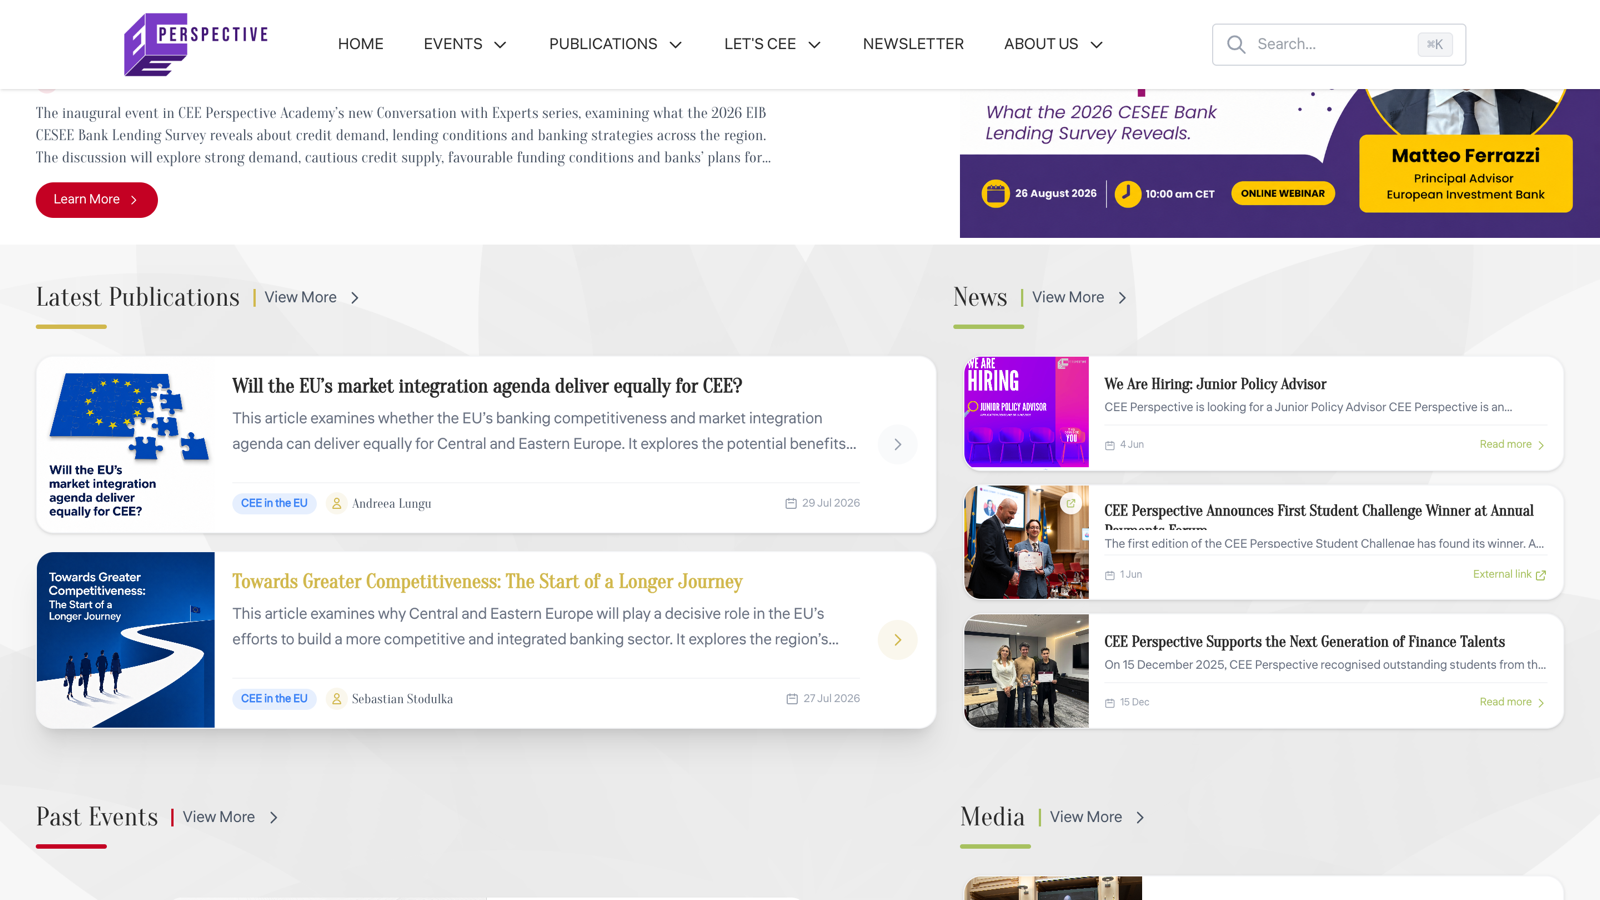The height and width of the screenshot is (900, 1600).
Task: Click the Matteo Ferrazzi webinar banner
Action: pyautogui.click(x=1280, y=163)
